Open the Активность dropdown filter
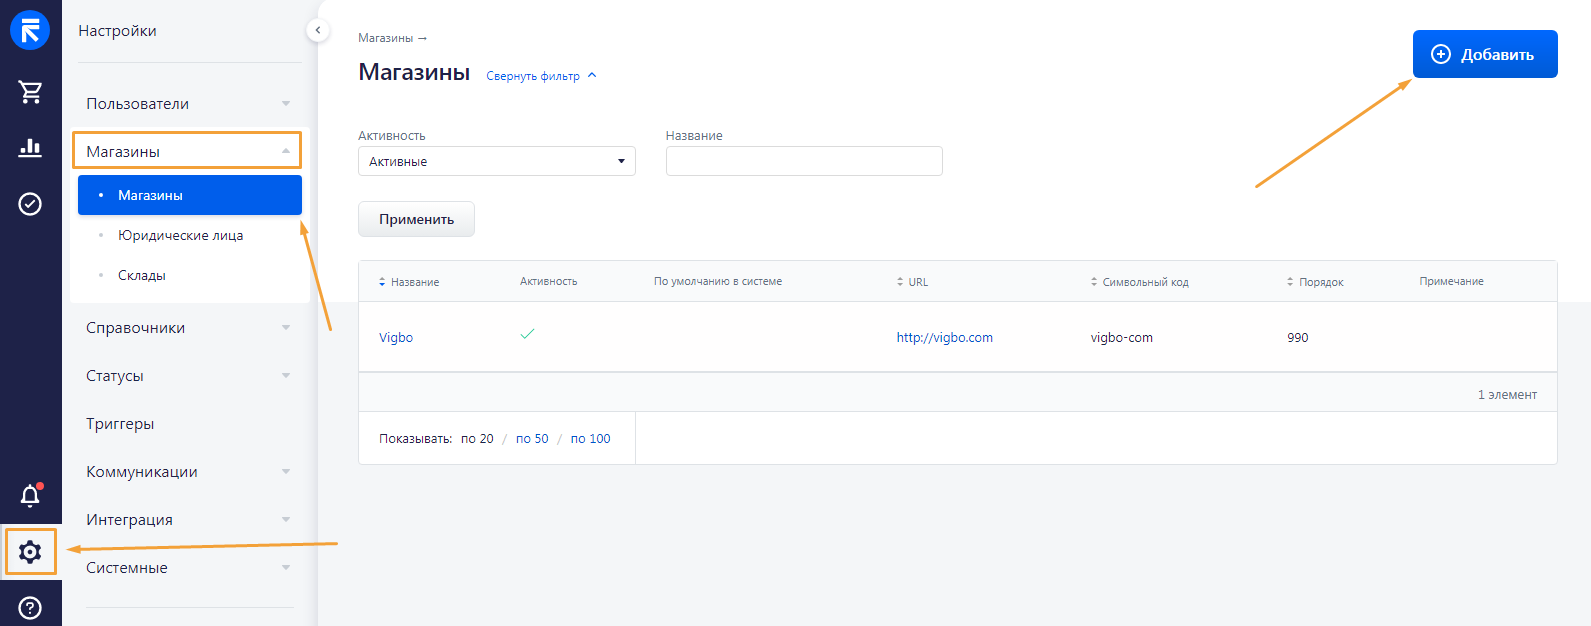This screenshot has width=1591, height=626. tap(497, 161)
